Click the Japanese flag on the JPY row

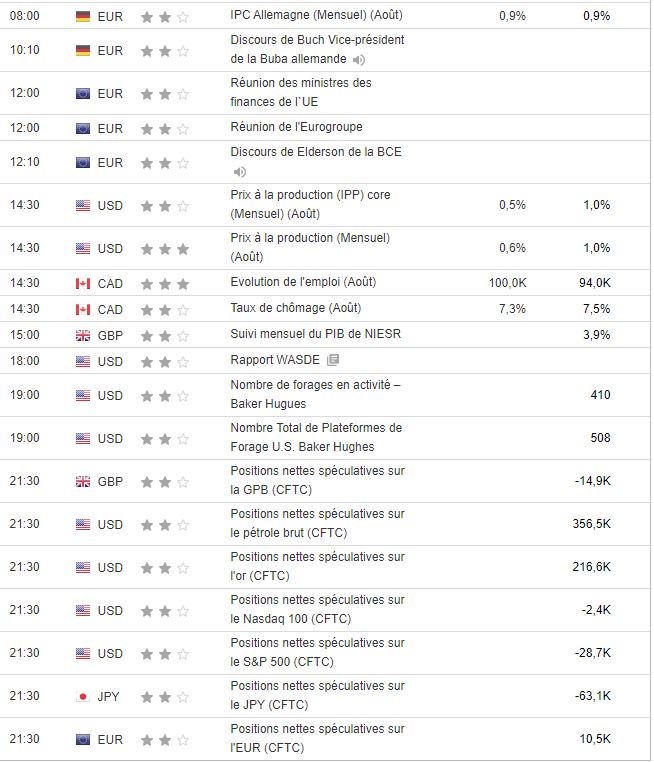84,696
